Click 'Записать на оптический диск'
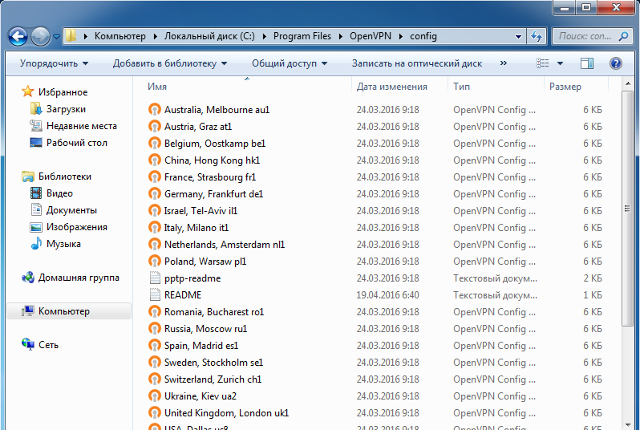Screen dimensions: 640x430 tap(417, 64)
